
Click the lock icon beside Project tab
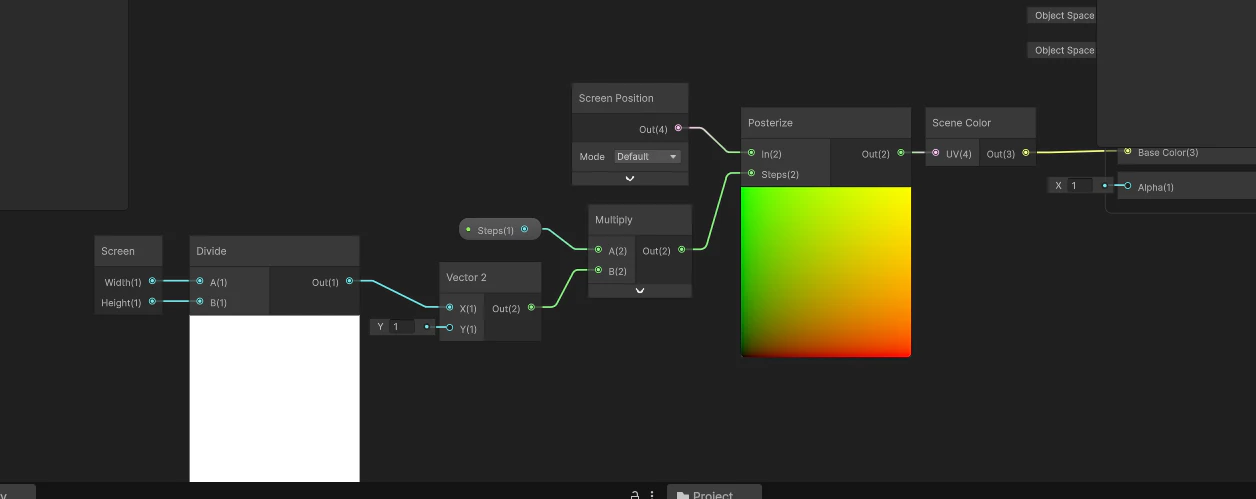click(x=635, y=494)
